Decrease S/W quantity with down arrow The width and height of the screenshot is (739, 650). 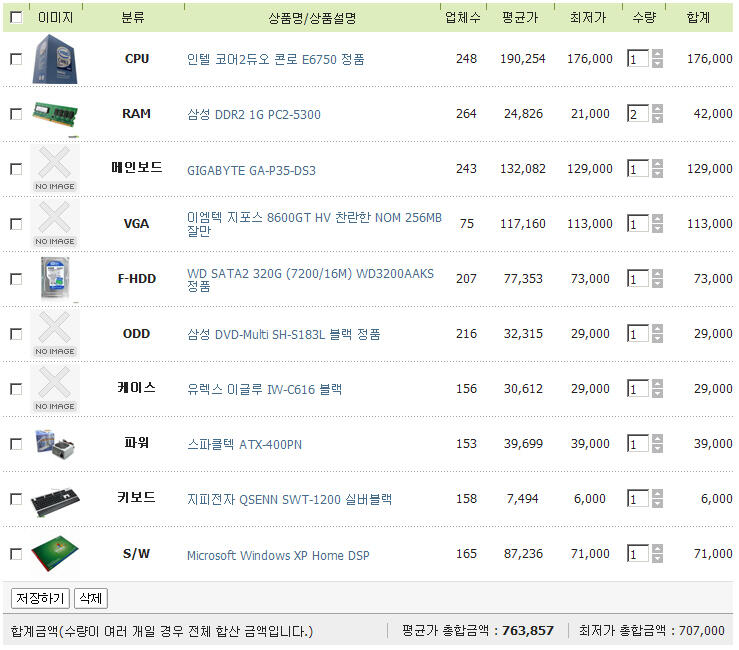point(657,559)
